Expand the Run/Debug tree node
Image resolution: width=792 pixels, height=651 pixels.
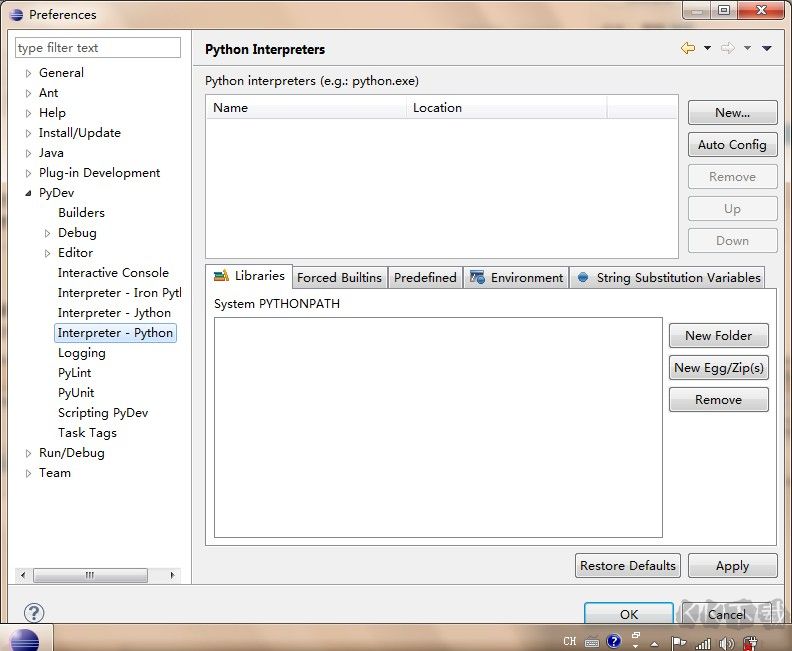(28, 453)
